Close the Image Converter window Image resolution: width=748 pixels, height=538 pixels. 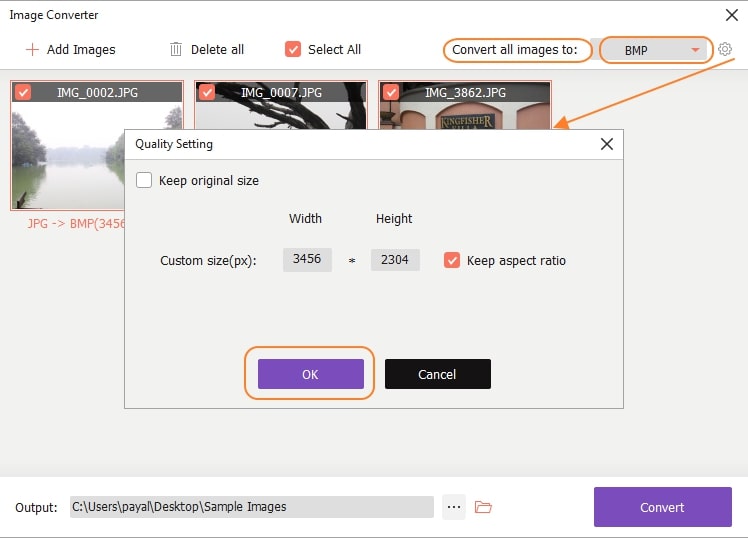coord(729,15)
